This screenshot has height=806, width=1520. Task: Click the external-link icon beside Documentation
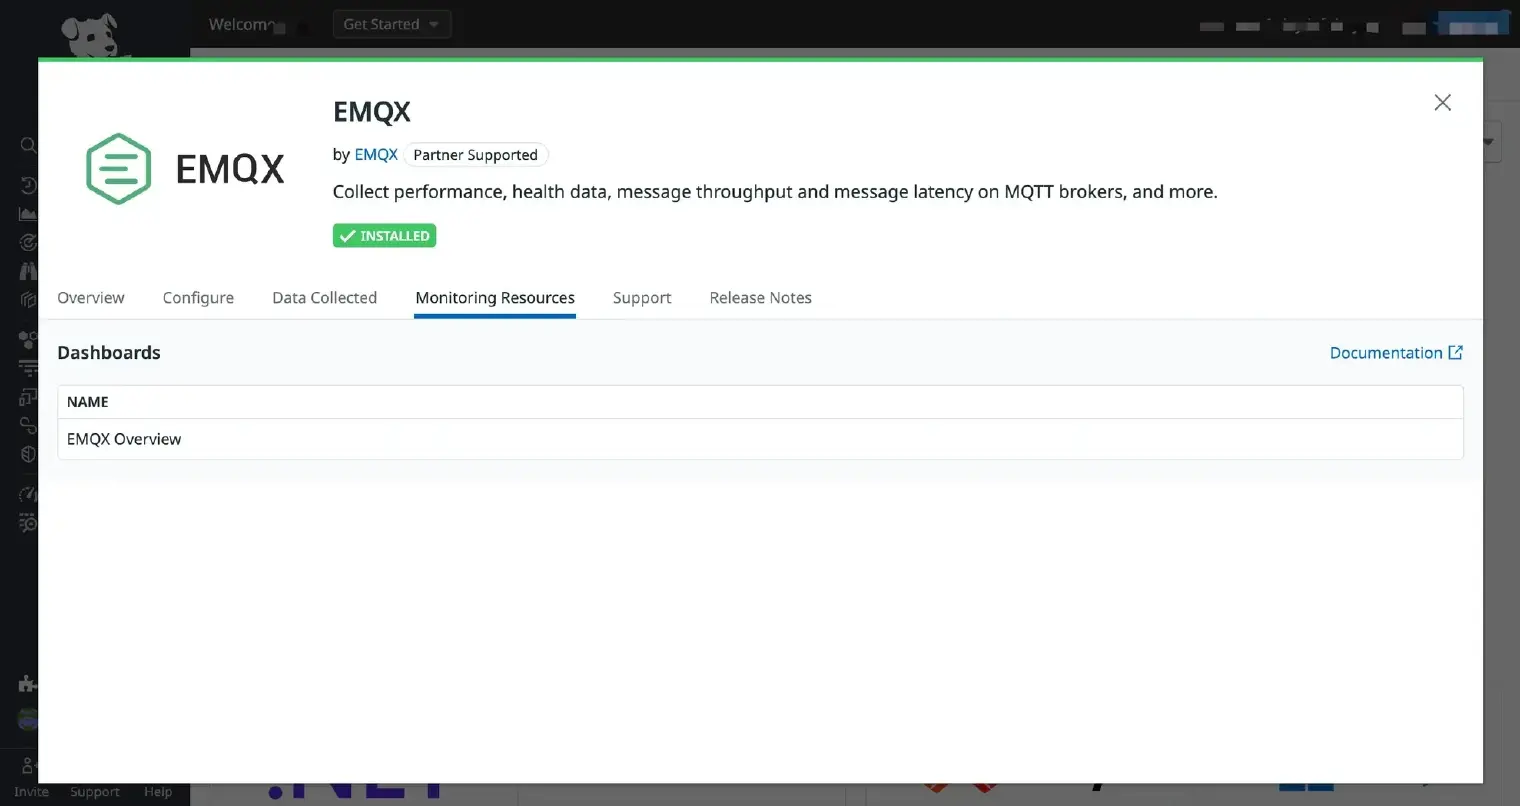pyautogui.click(x=1456, y=352)
